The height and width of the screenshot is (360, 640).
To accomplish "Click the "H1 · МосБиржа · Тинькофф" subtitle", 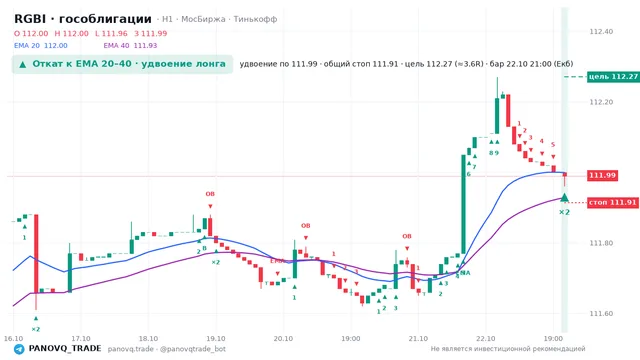I will coord(220,19).
